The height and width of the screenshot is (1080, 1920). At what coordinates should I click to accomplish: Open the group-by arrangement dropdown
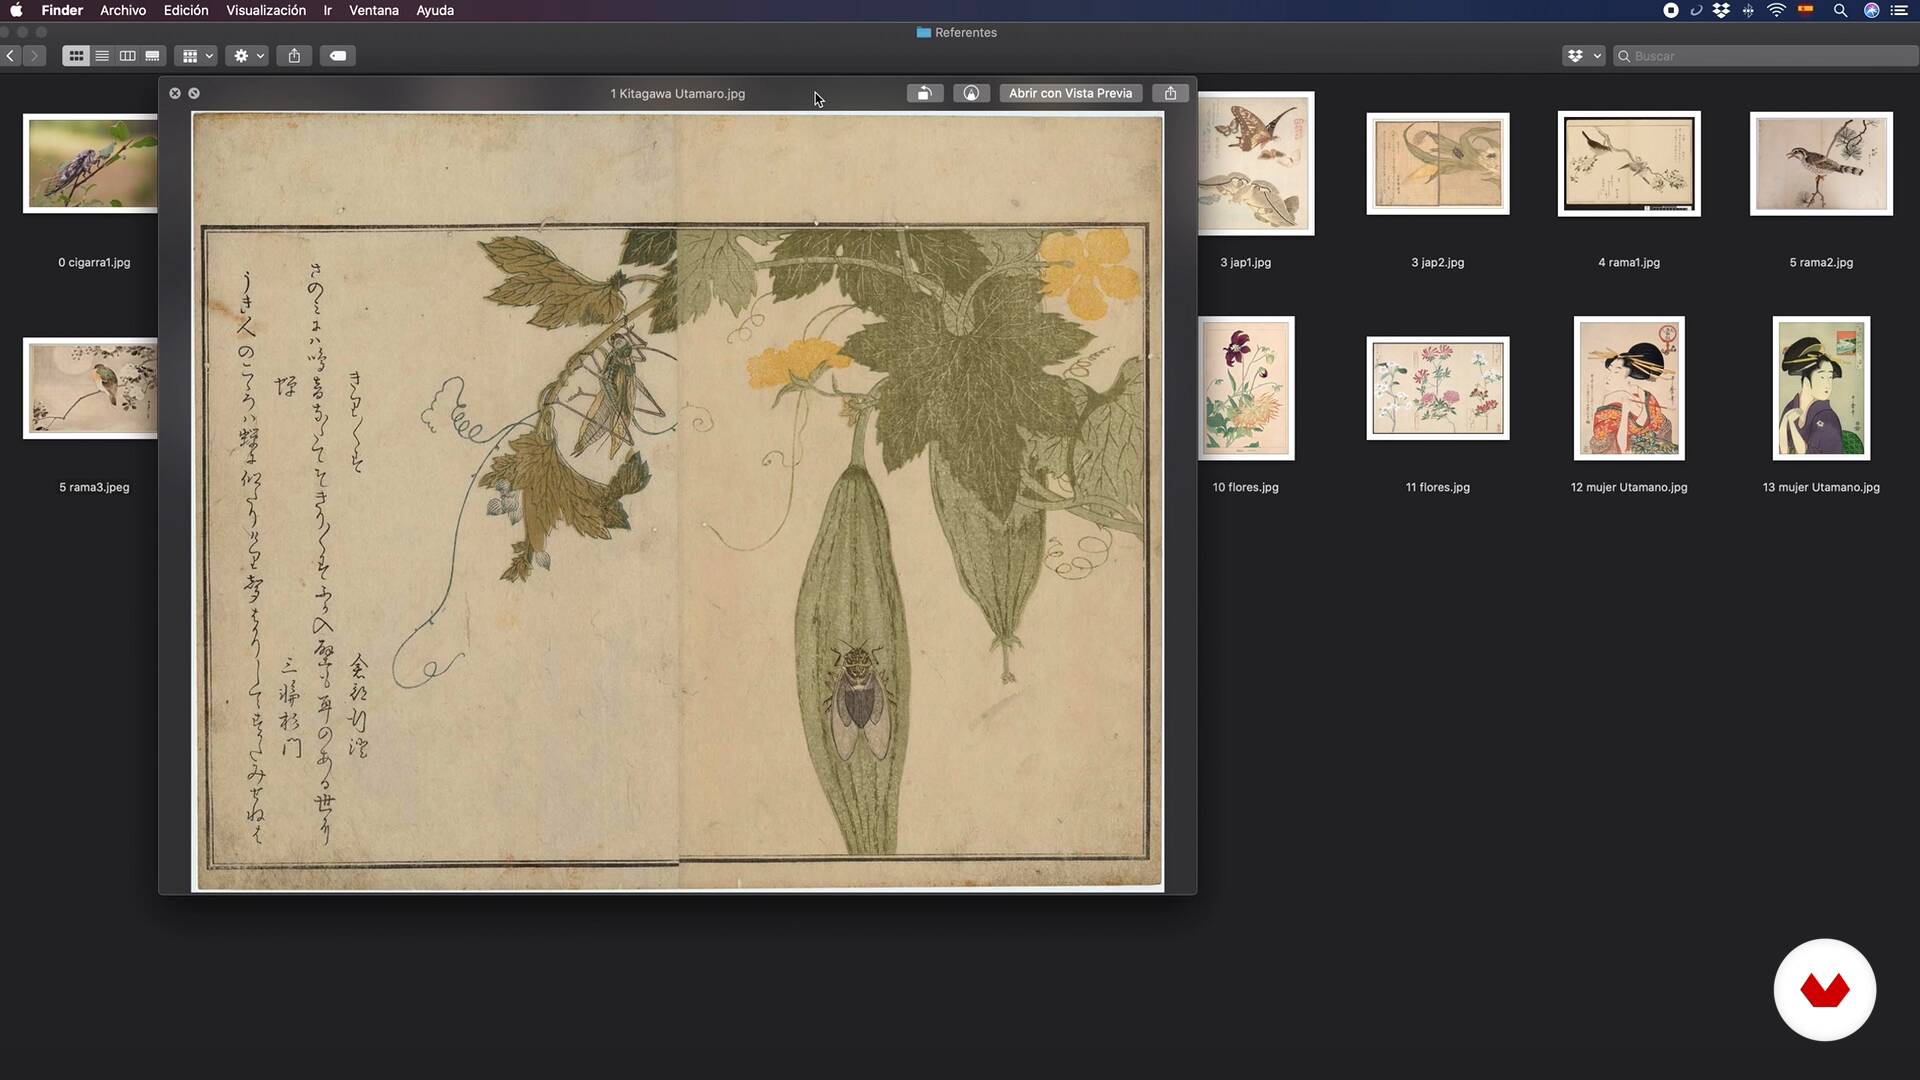click(x=197, y=56)
